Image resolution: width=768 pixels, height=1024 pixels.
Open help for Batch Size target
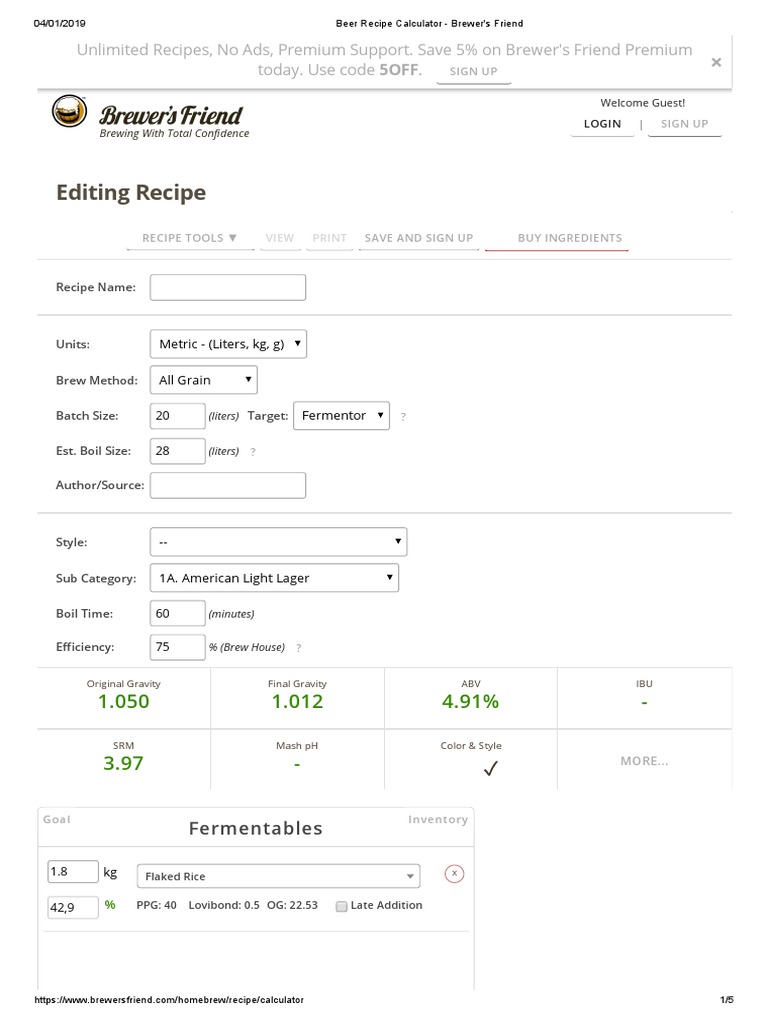pos(403,417)
